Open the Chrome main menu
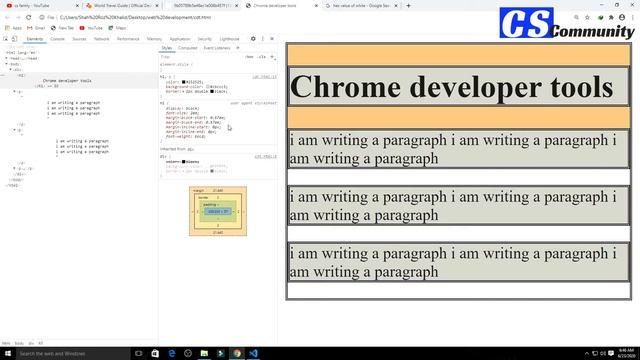Viewport: 640px width, 360px height. [x=633, y=18]
